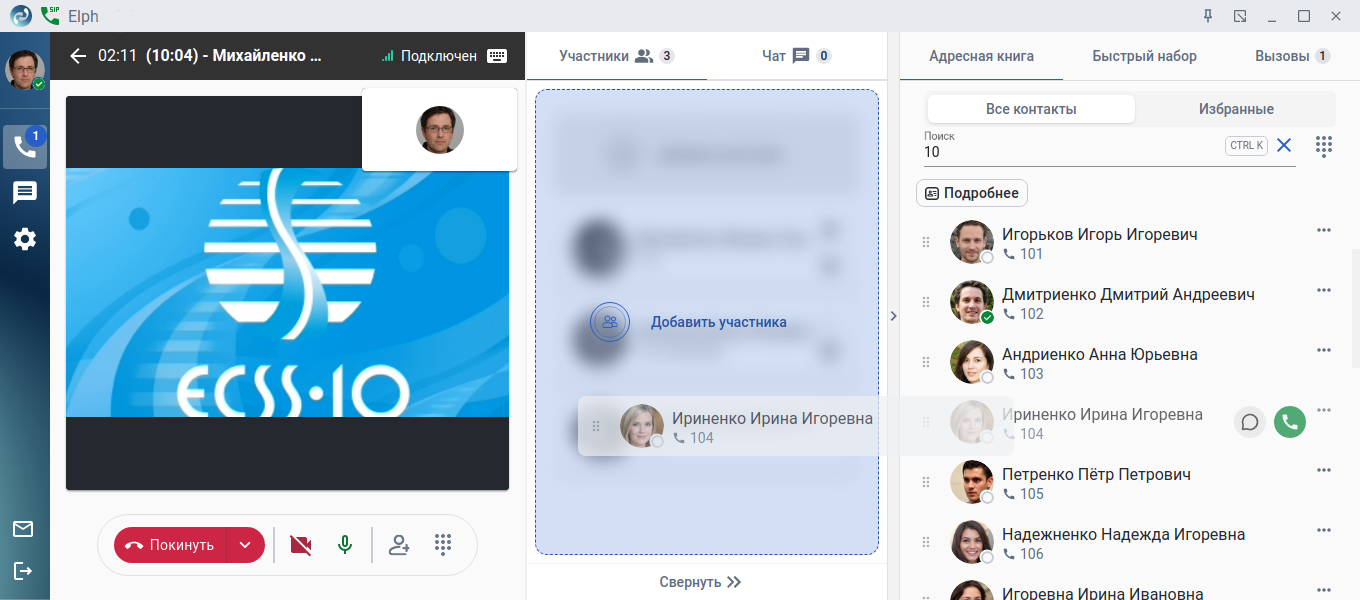Switch to the Участники tab
The height and width of the screenshot is (600, 1360).
(616, 56)
